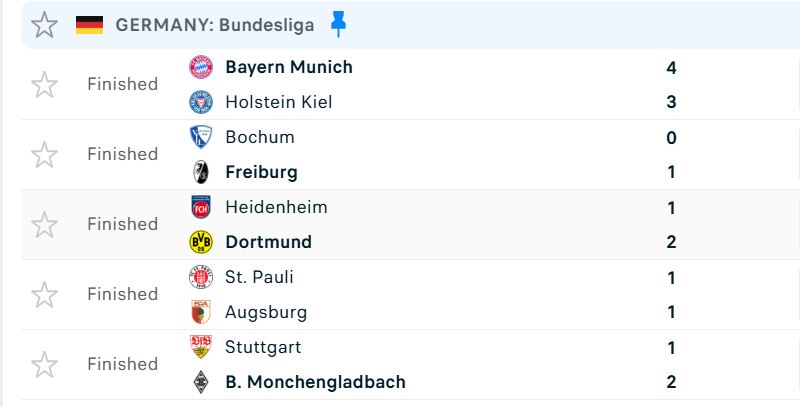
Task: Click the Augsburg team logo
Action: point(201,312)
